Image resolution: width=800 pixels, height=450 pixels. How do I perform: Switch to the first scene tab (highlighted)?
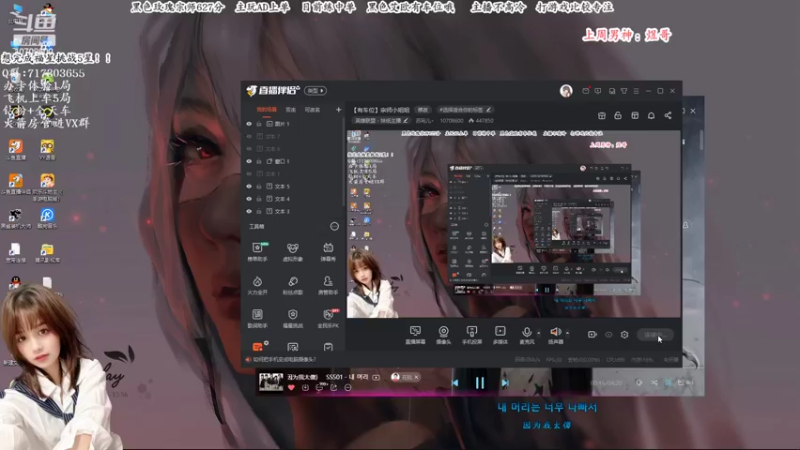pyautogui.click(x=266, y=110)
